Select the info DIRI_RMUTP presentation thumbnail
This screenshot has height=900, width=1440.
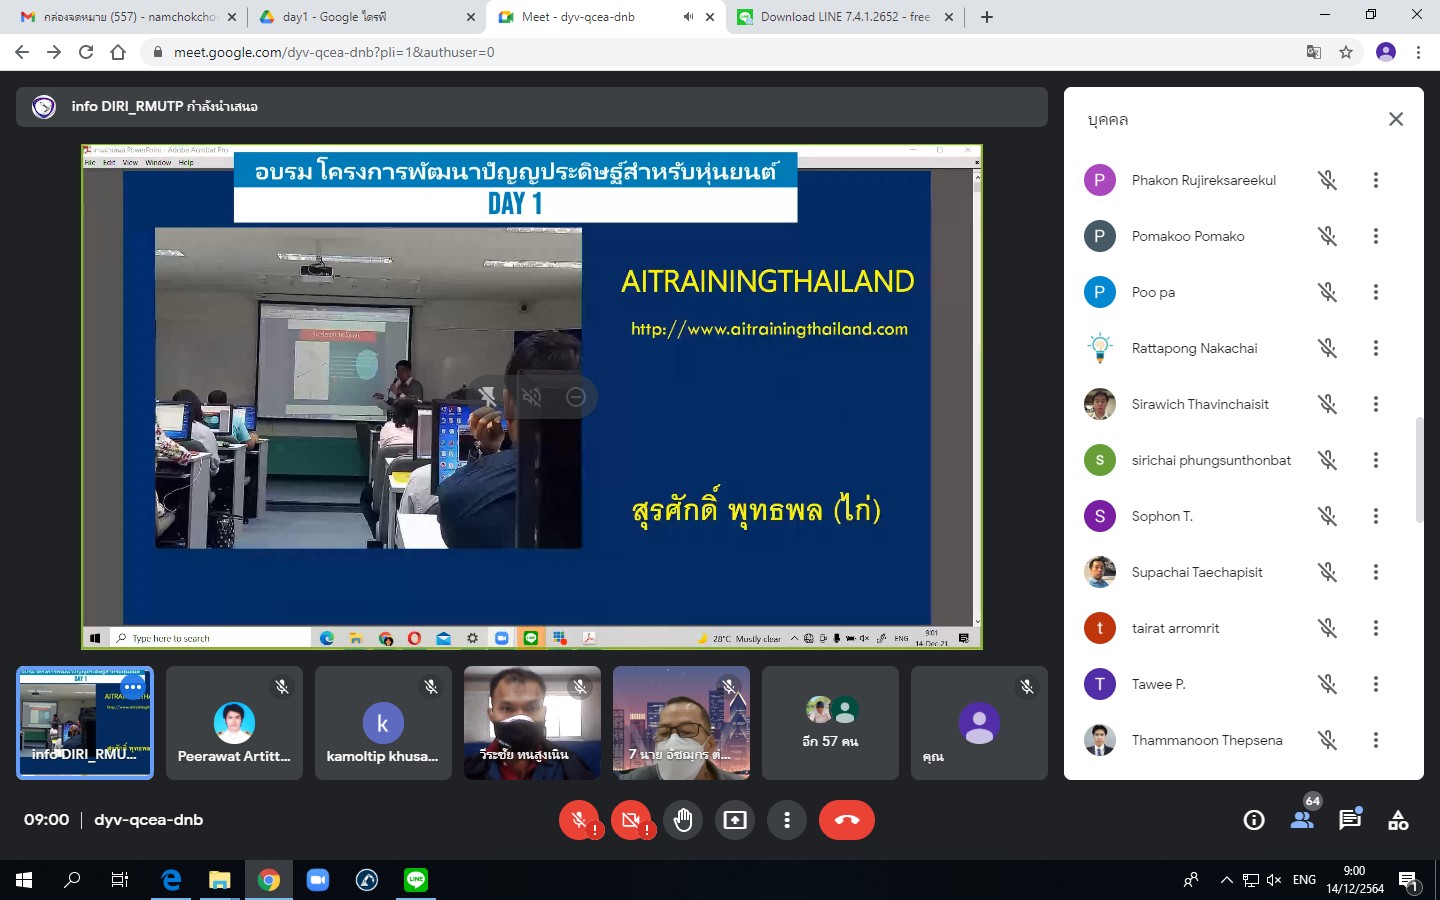85,723
